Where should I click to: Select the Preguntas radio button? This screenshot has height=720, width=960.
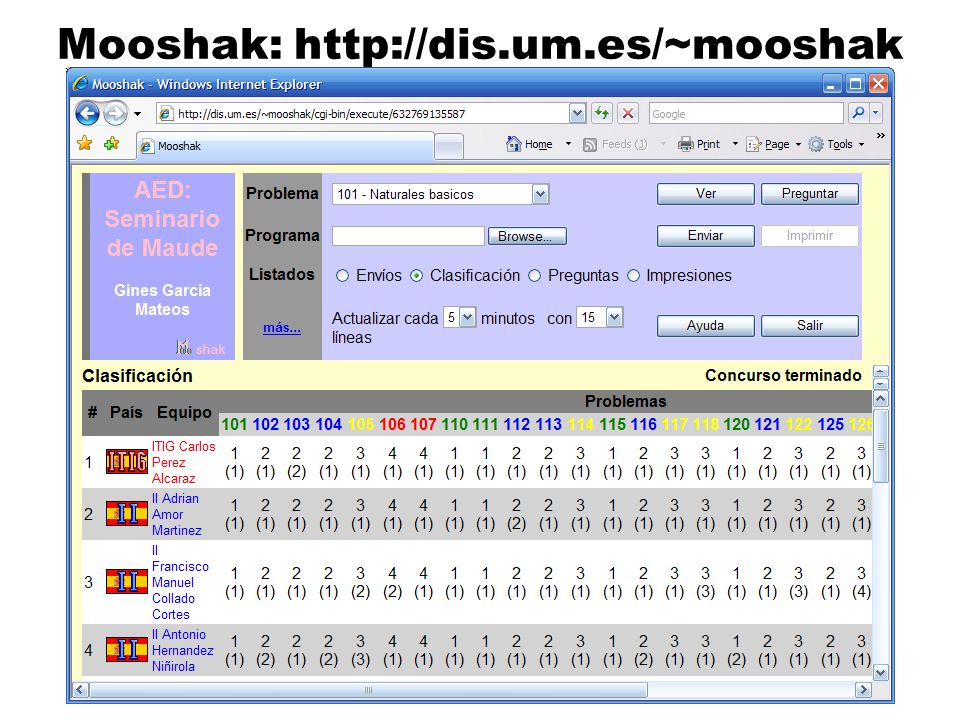(x=534, y=276)
